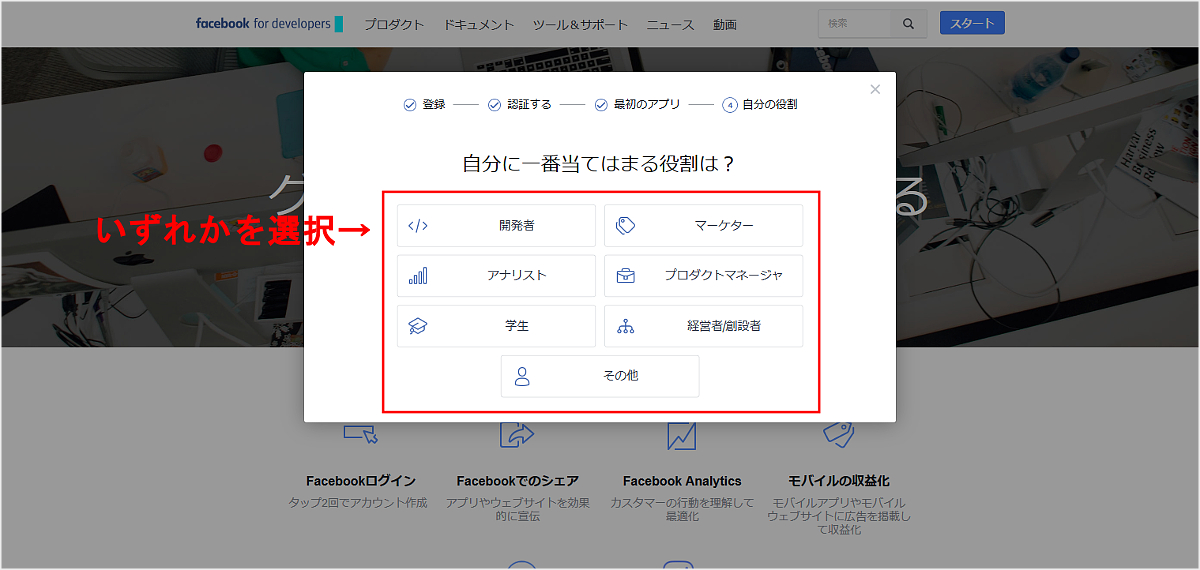
Task: Click the person icon for その他
Action: [522, 377]
